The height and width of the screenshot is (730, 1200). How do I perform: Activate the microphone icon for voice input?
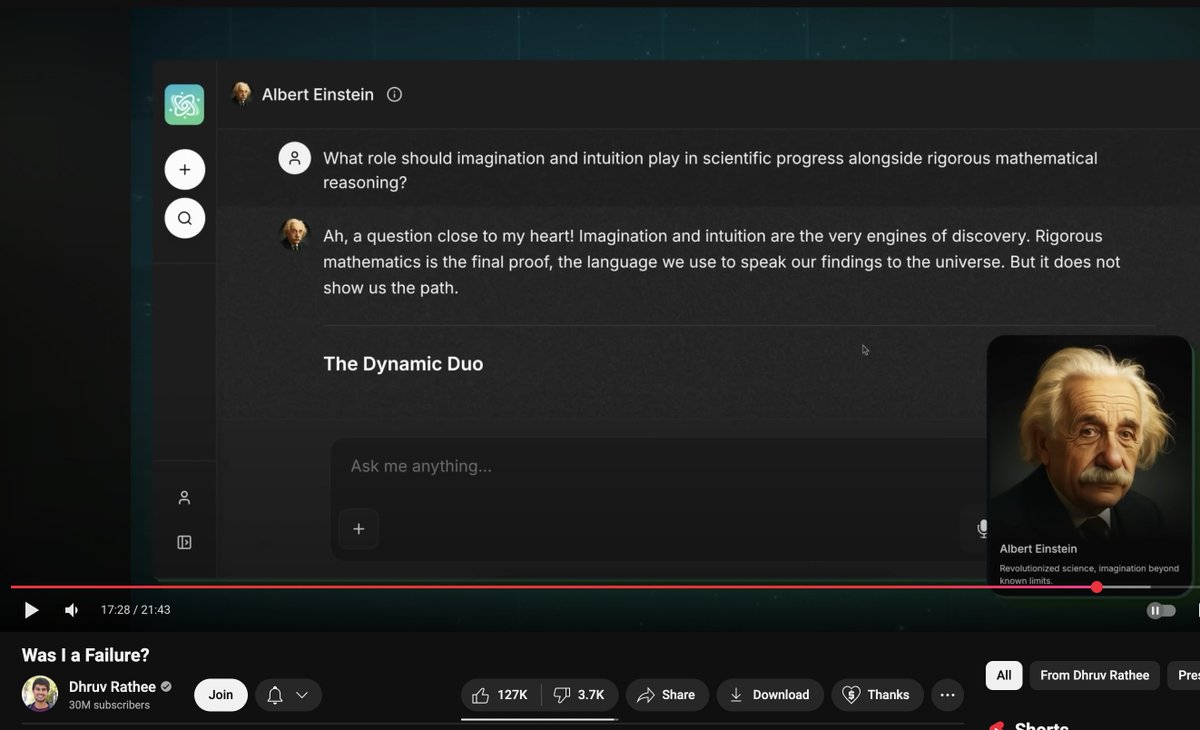pos(981,529)
